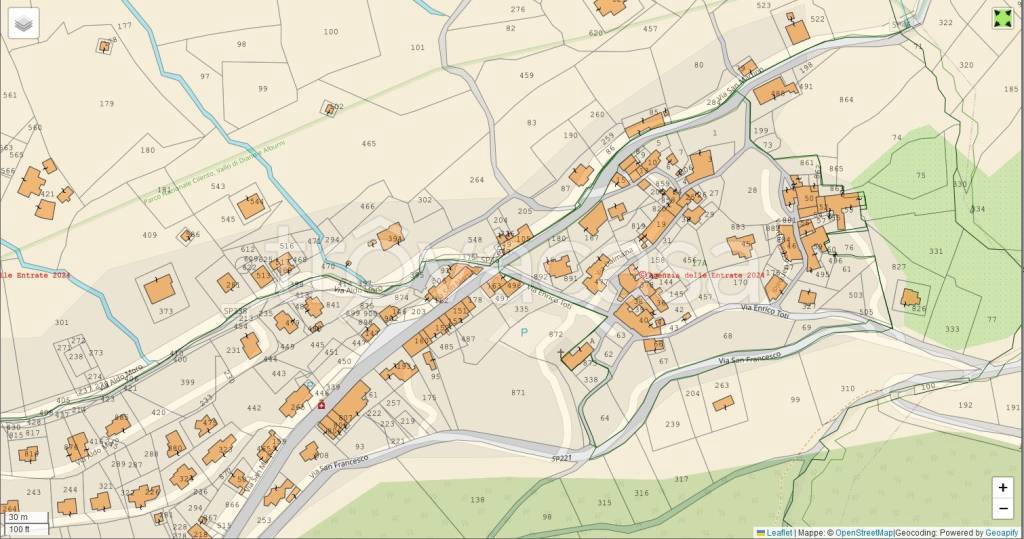The width and height of the screenshot is (1024, 539).
Task: Select parcel number 399
Action: tap(187, 382)
